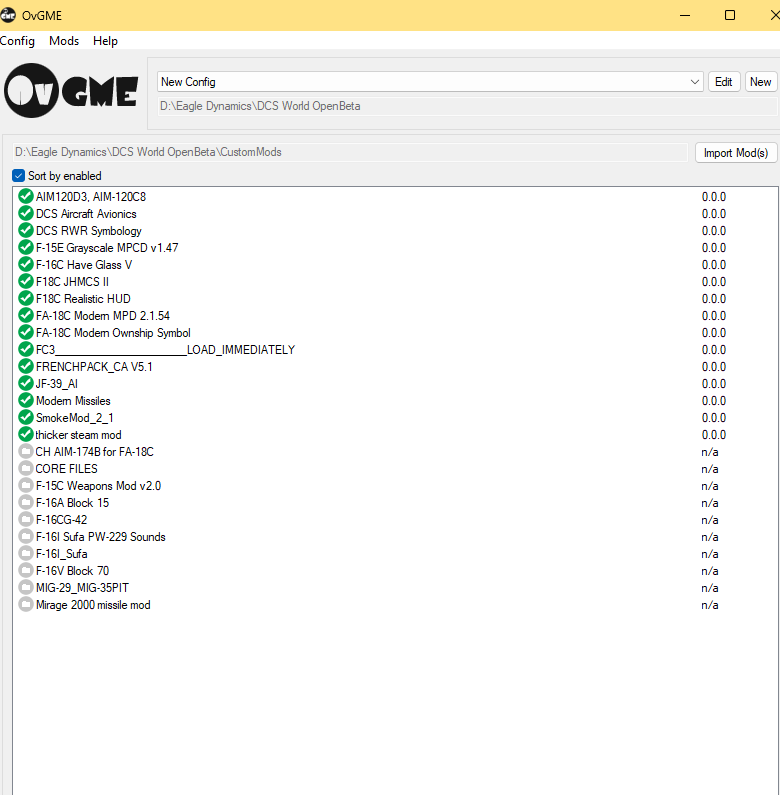780x795 pixels.
Task: Click the gray icon beside Mirage 2000 missile mod
Action: click(25, 604)
